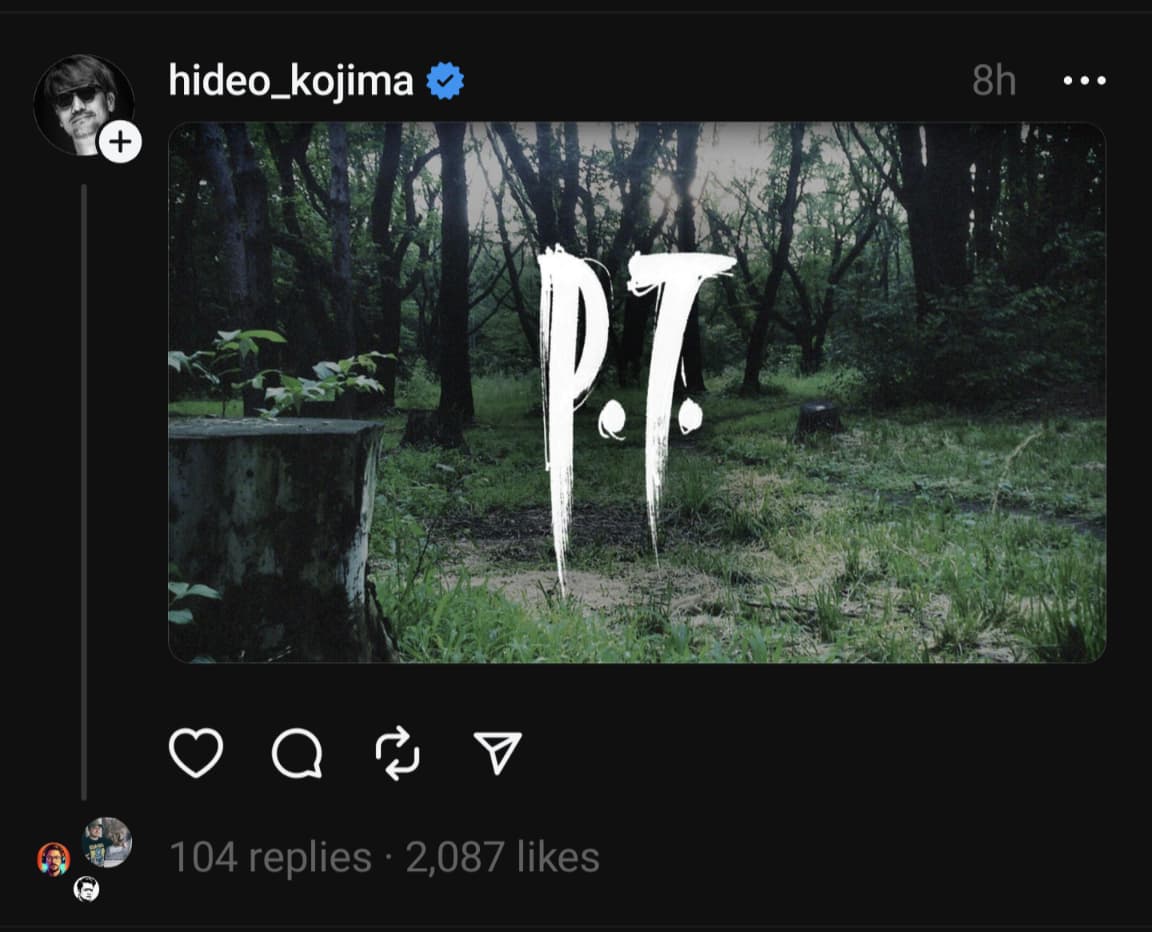Image resolution: width=1152 pixels, height=932 pixels.
Task: Open the small white cartoon replier avatar
Action: pos(87,889)
